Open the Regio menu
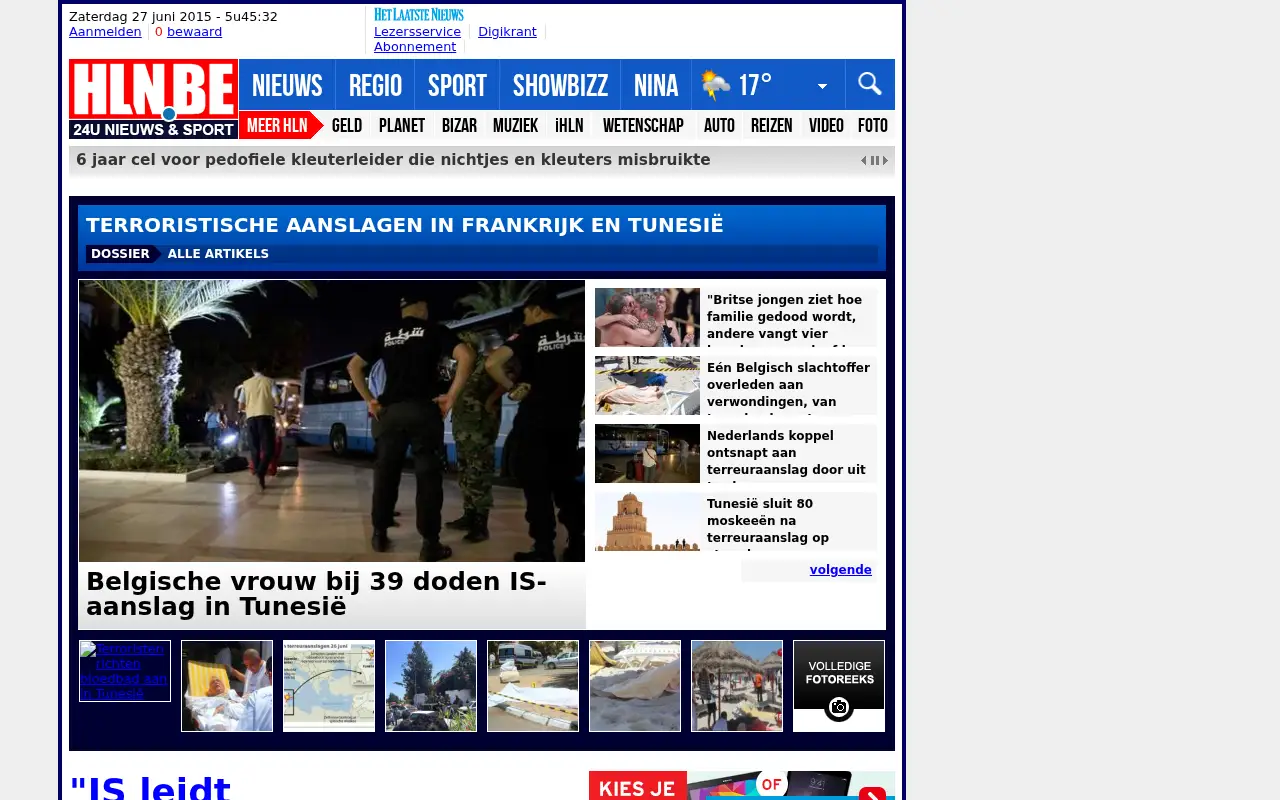The height and width of the screenshot is (800, 1280). tap(375, 85)
